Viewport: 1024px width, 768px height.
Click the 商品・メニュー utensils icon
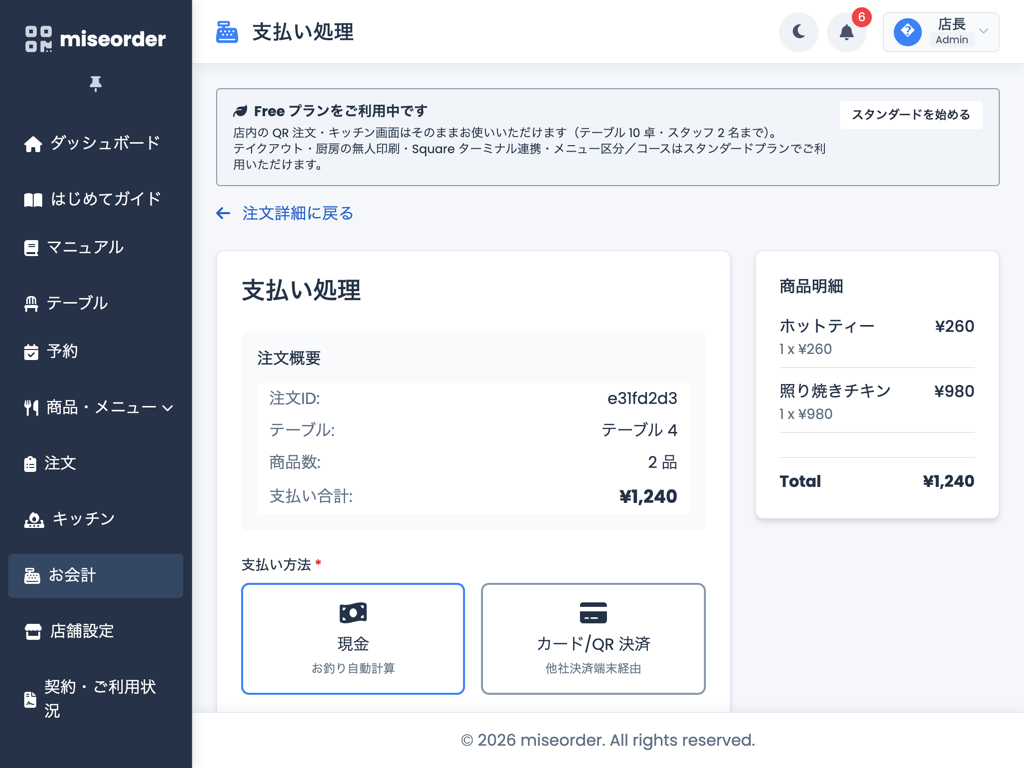pos(31,408)
